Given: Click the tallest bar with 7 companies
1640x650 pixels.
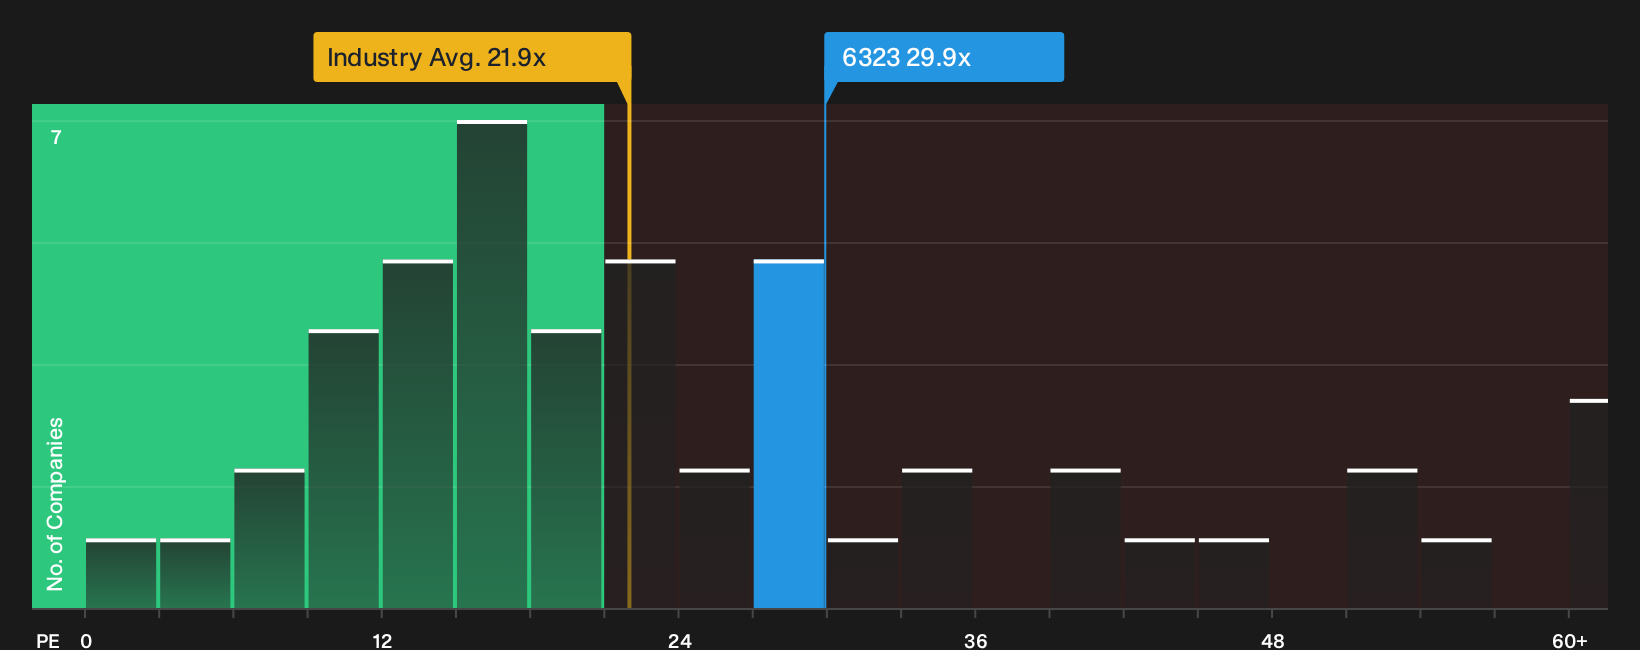Looking at the screenshot, I should pyautogui.click(x=492, y=364).
